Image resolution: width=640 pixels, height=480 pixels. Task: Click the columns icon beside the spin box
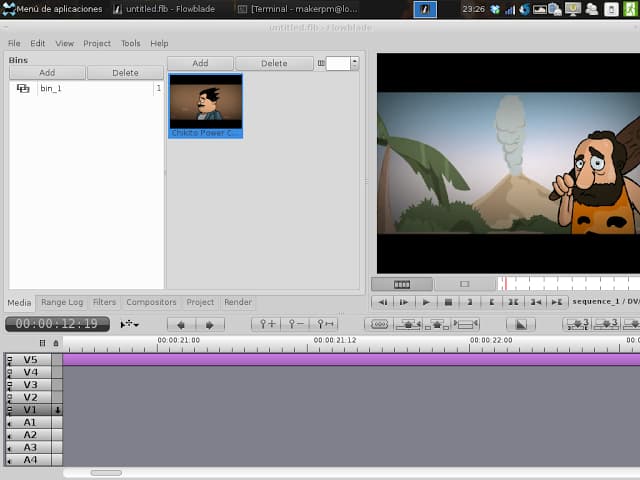coord(321,63)
